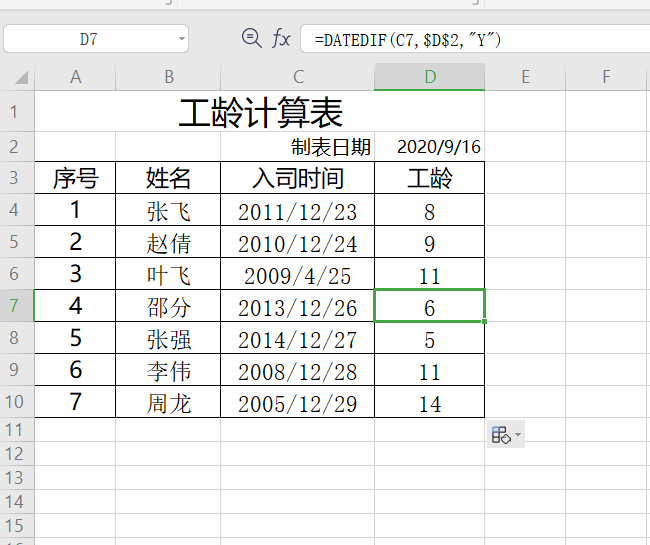Select column F header

[x=606, y=77]
